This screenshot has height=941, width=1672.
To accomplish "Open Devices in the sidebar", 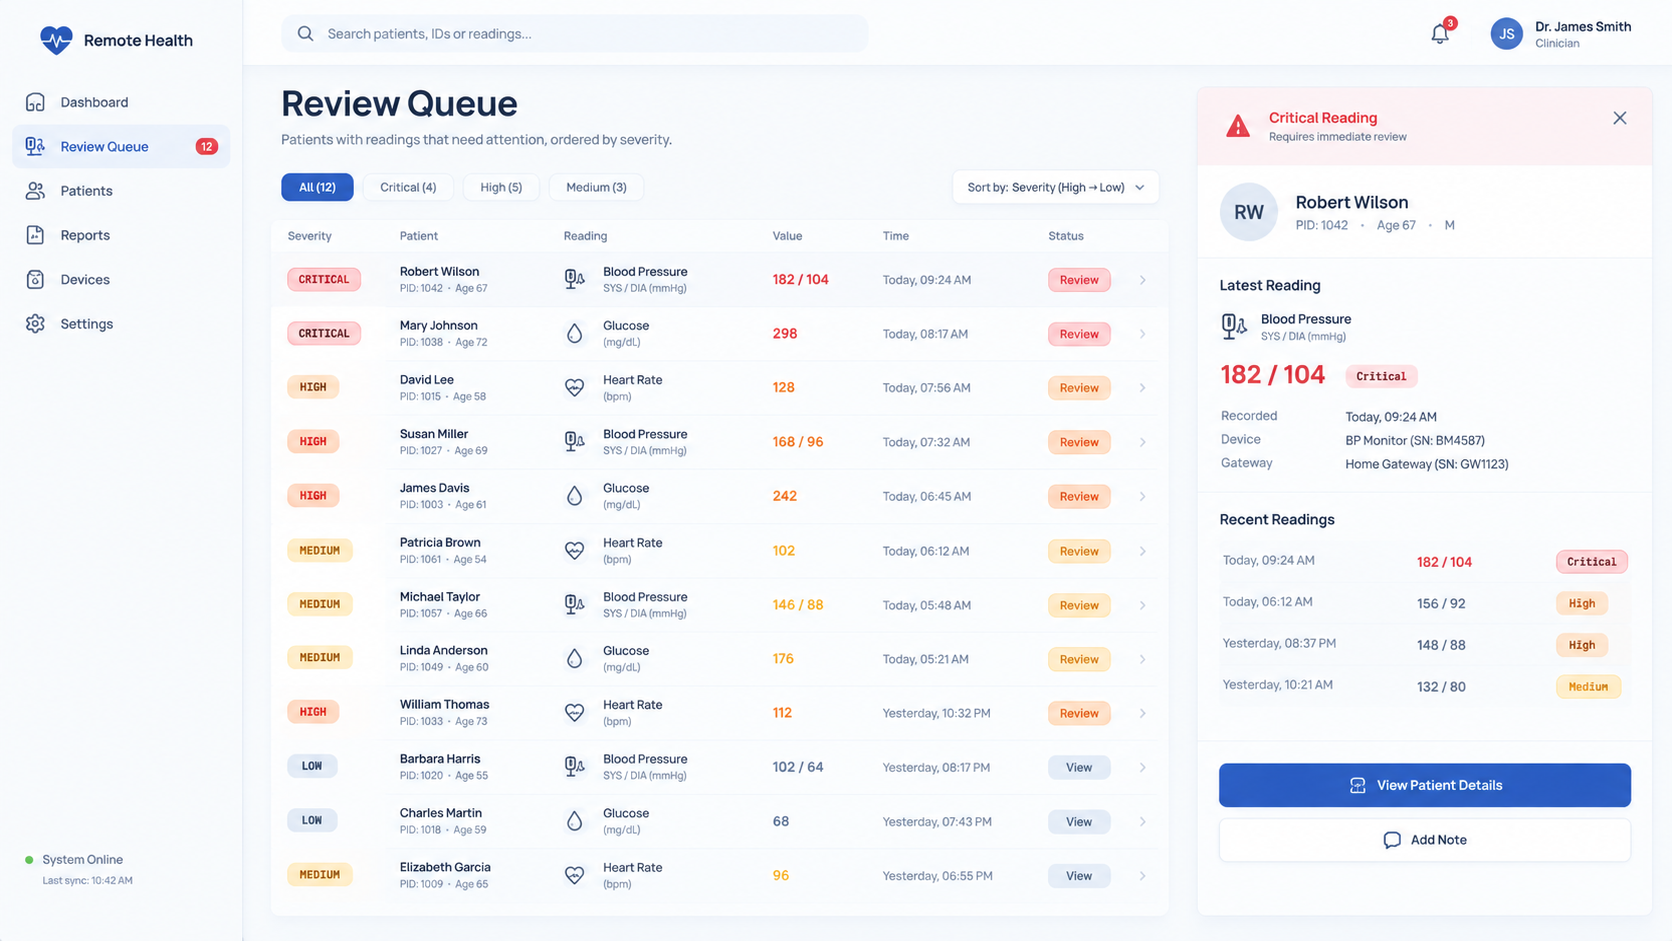I will pos(121,280).
